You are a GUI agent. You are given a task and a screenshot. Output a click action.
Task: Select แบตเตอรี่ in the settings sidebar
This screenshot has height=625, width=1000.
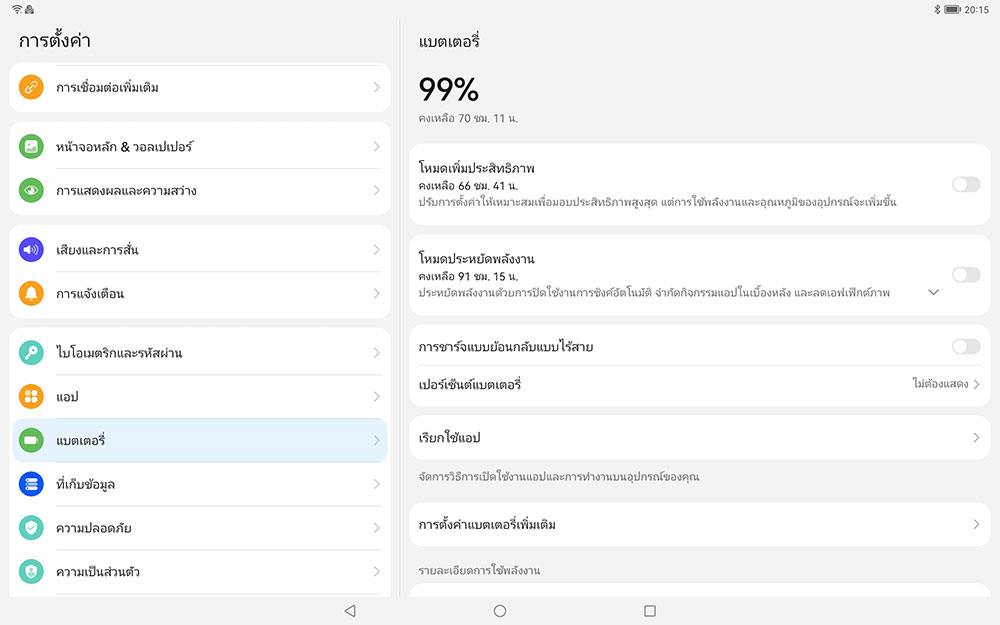[x=200, y=440]
